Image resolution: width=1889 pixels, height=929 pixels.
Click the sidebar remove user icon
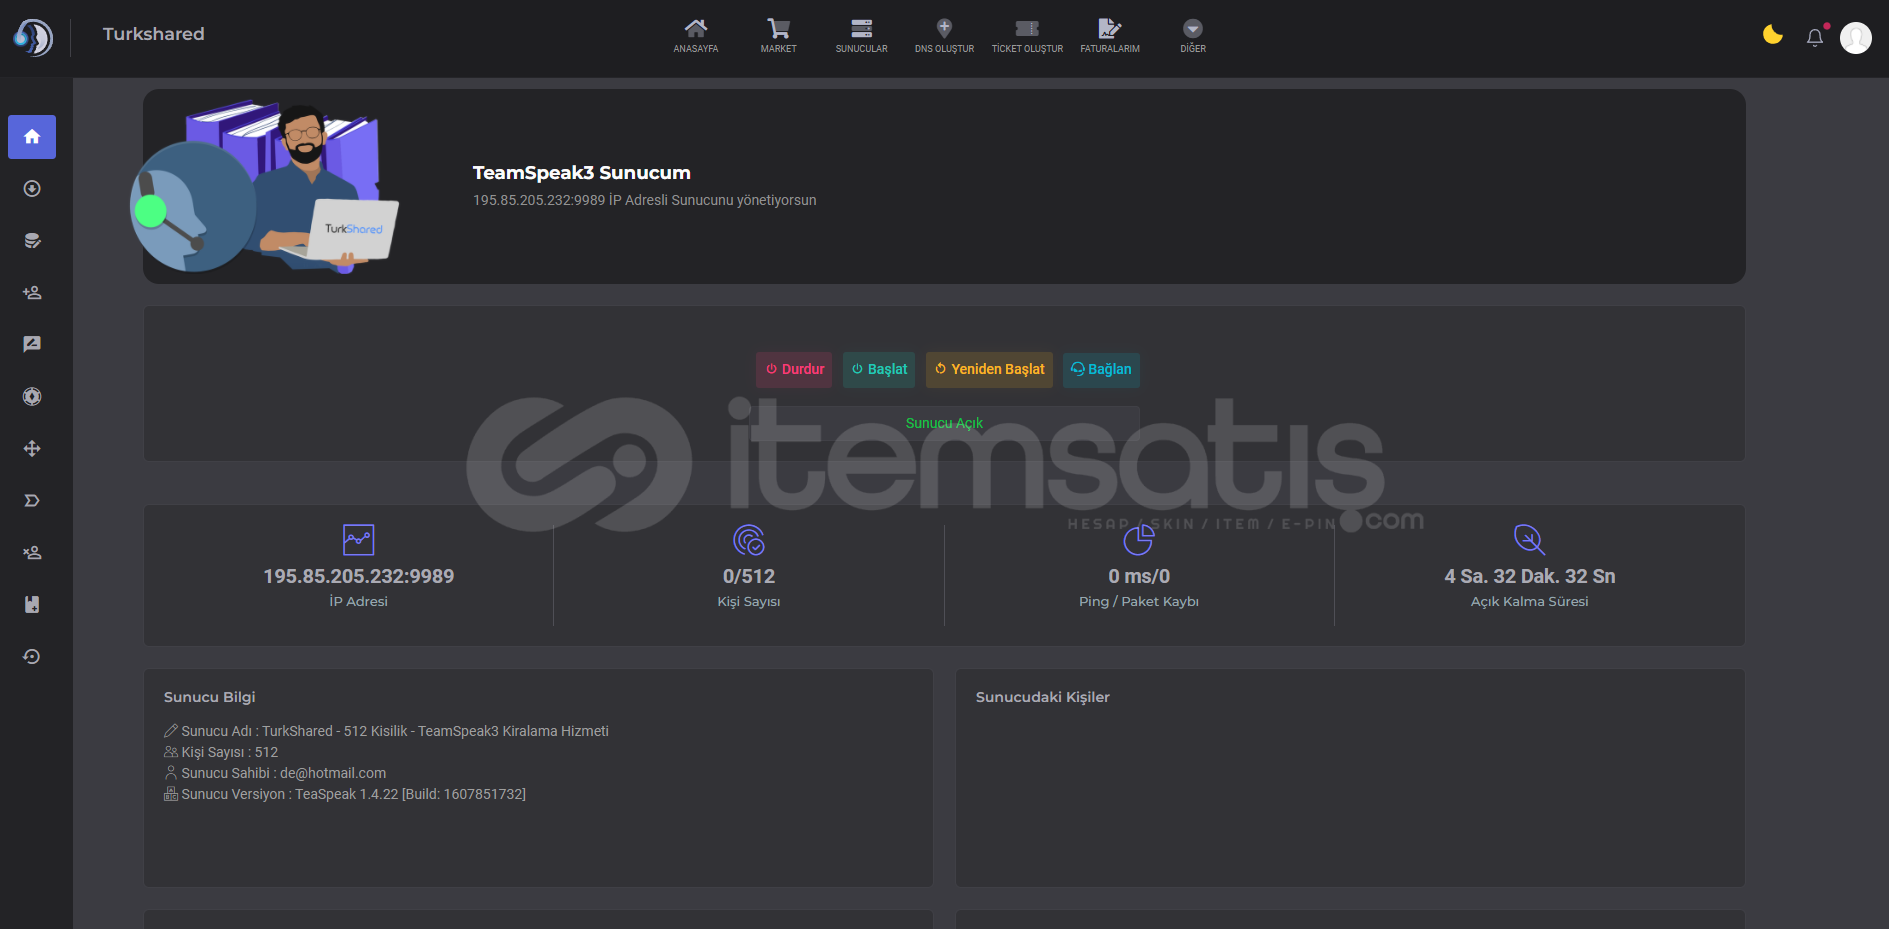32,553
